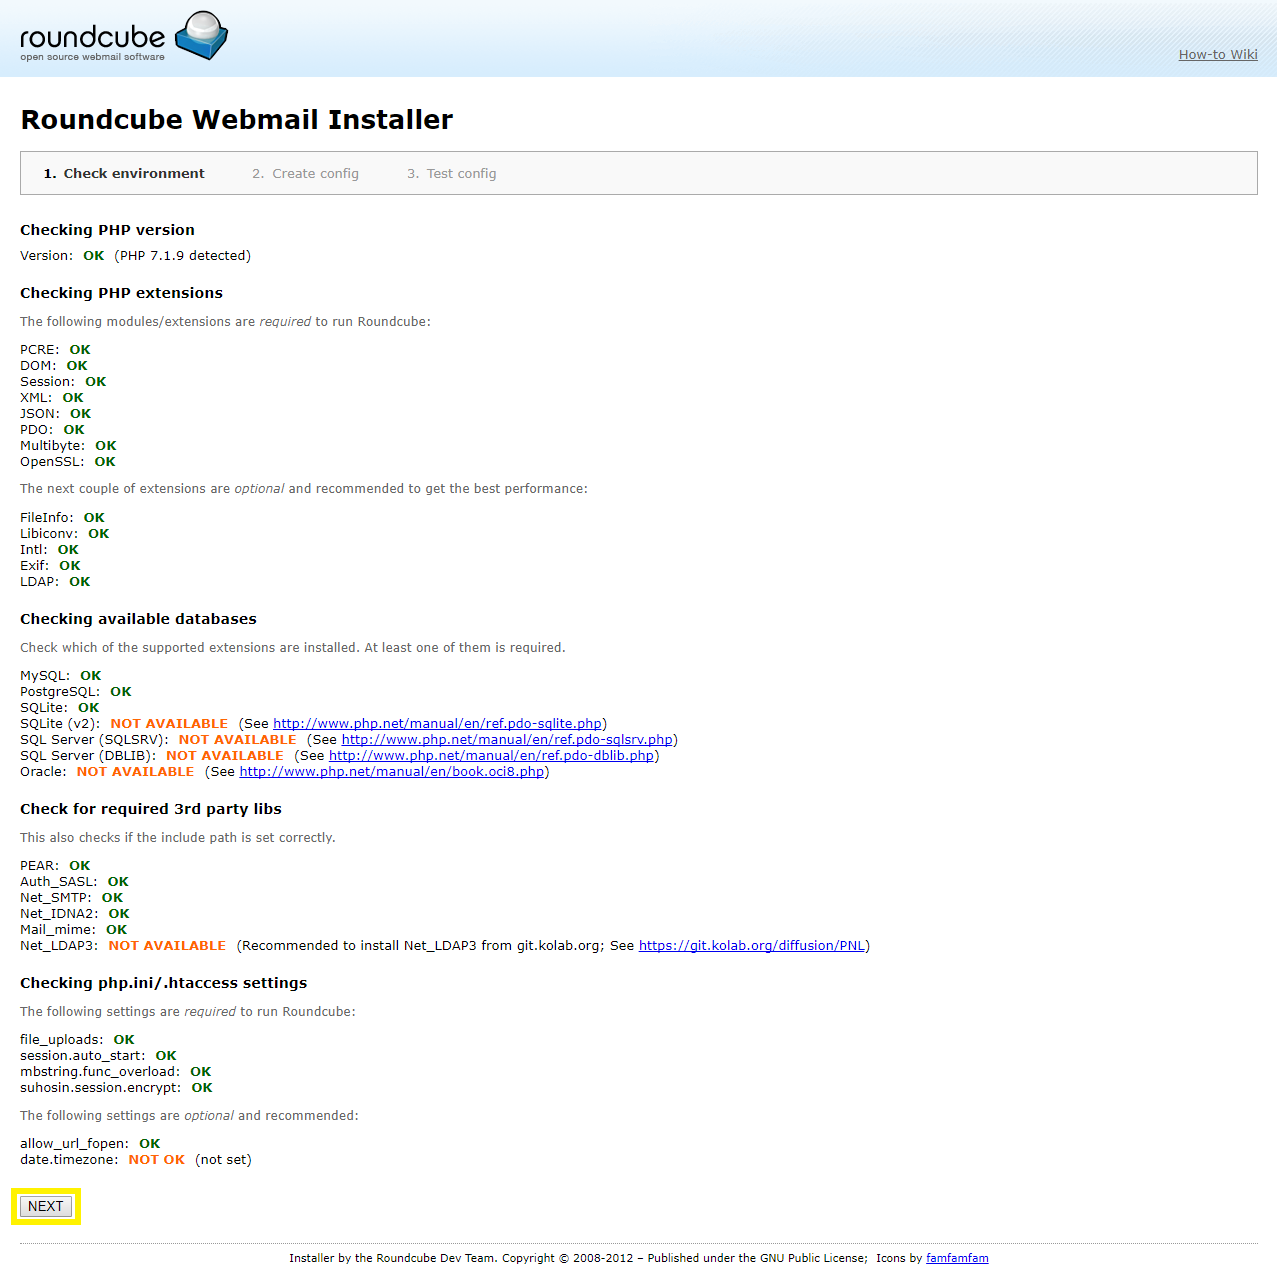Click the MySQL OK row

pos(61,676)
